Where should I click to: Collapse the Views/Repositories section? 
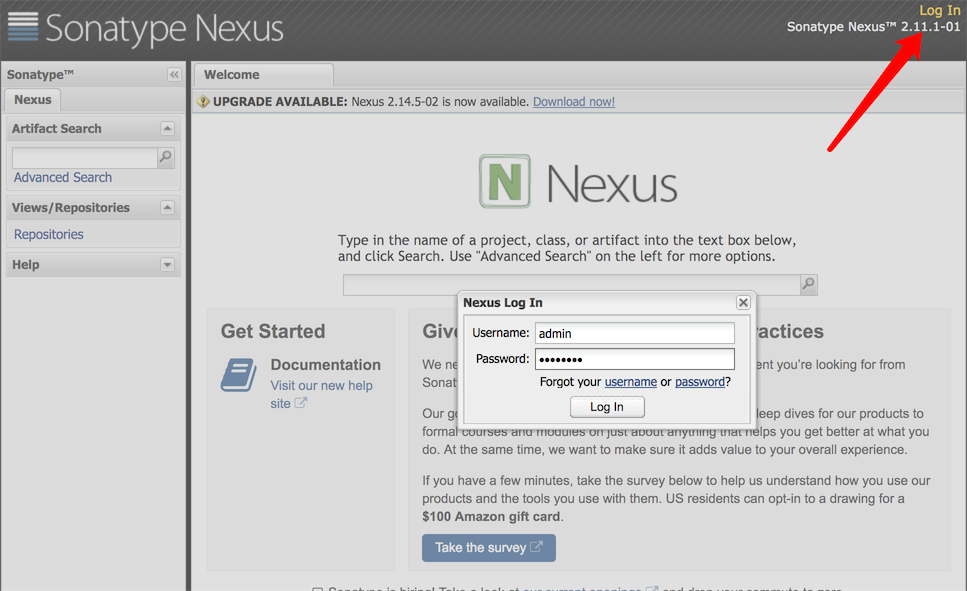click(x=167, y=207)
